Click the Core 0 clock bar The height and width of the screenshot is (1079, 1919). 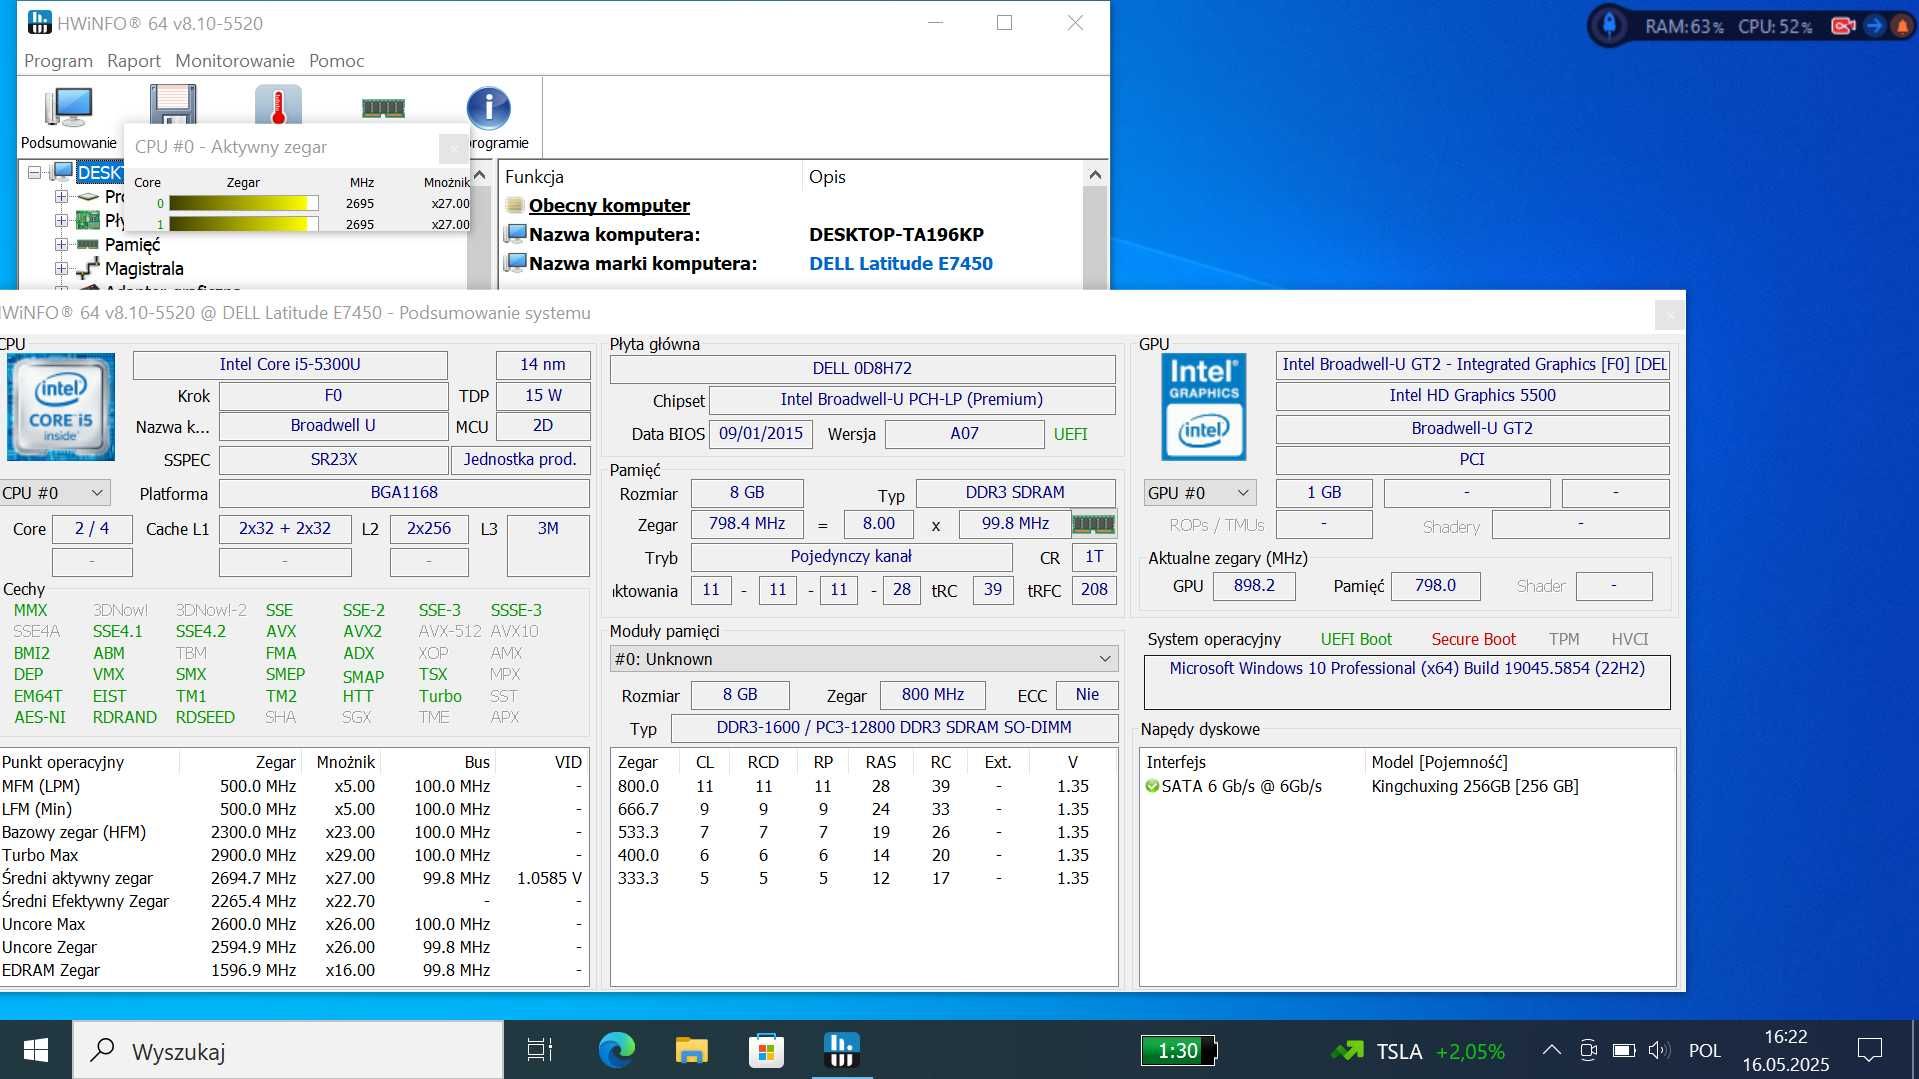[x=243, y=203]
